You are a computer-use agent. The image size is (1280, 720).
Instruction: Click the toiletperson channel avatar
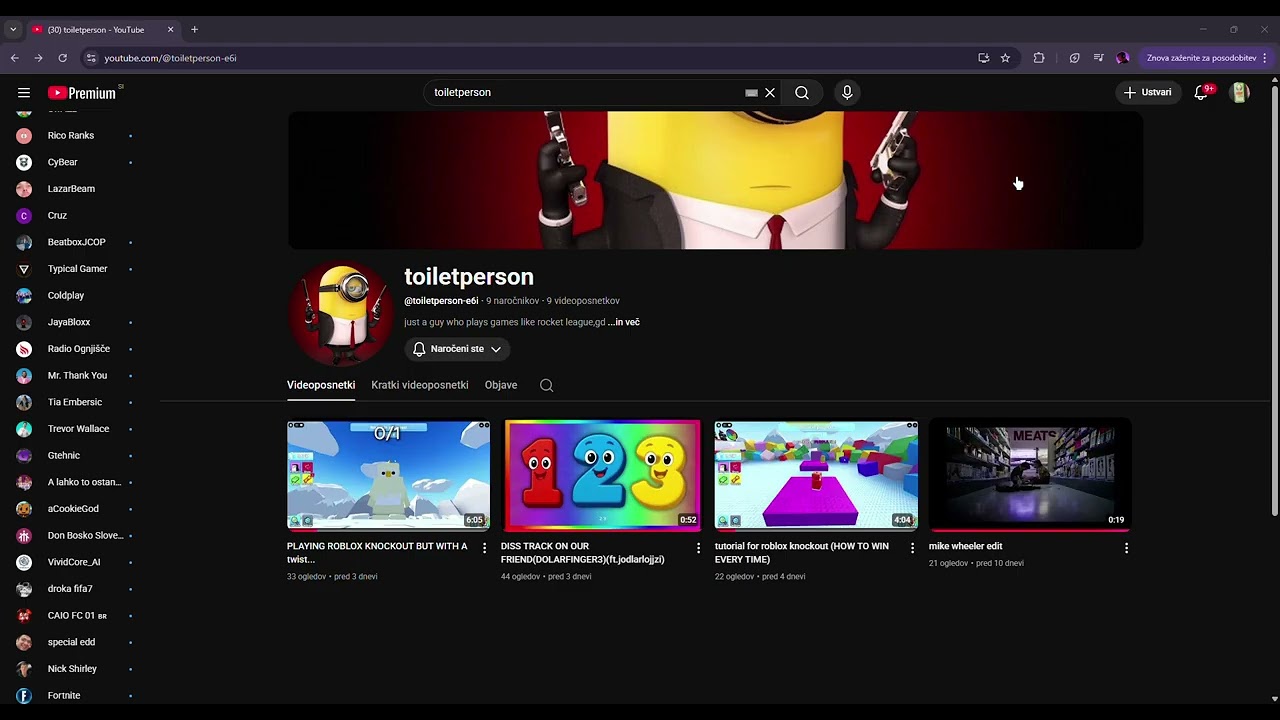[341, 313]
